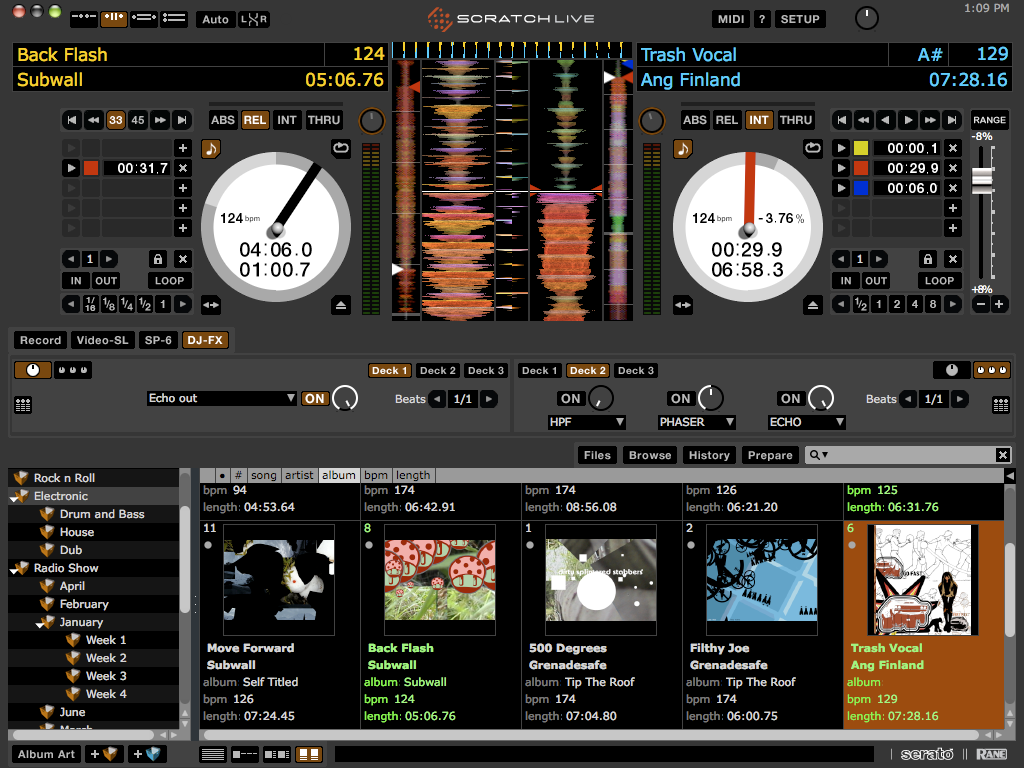Open the Echo out effect dropdown
The height and width of the screenshot is (768, 1024).
click(x=222, y=398)
